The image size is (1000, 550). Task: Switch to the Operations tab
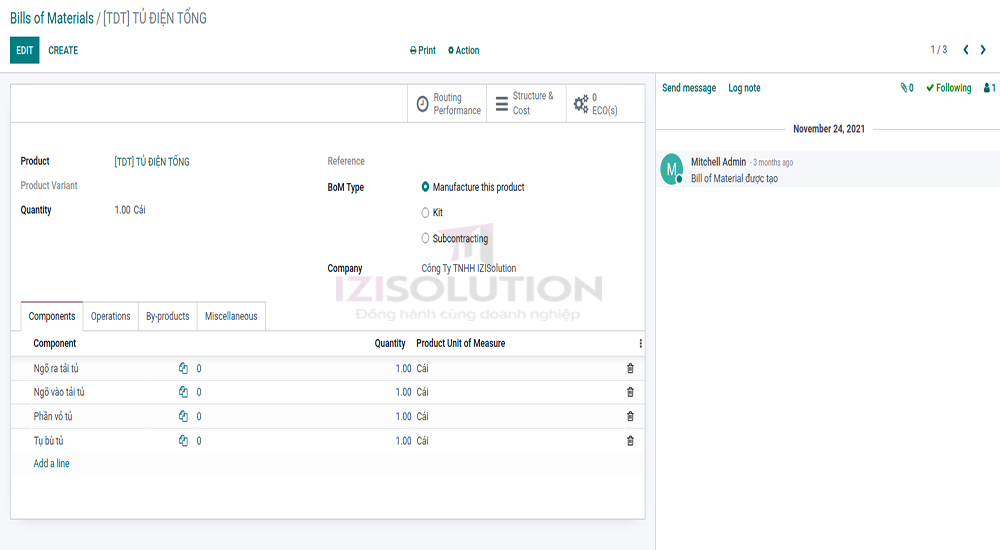coord(110,316)
